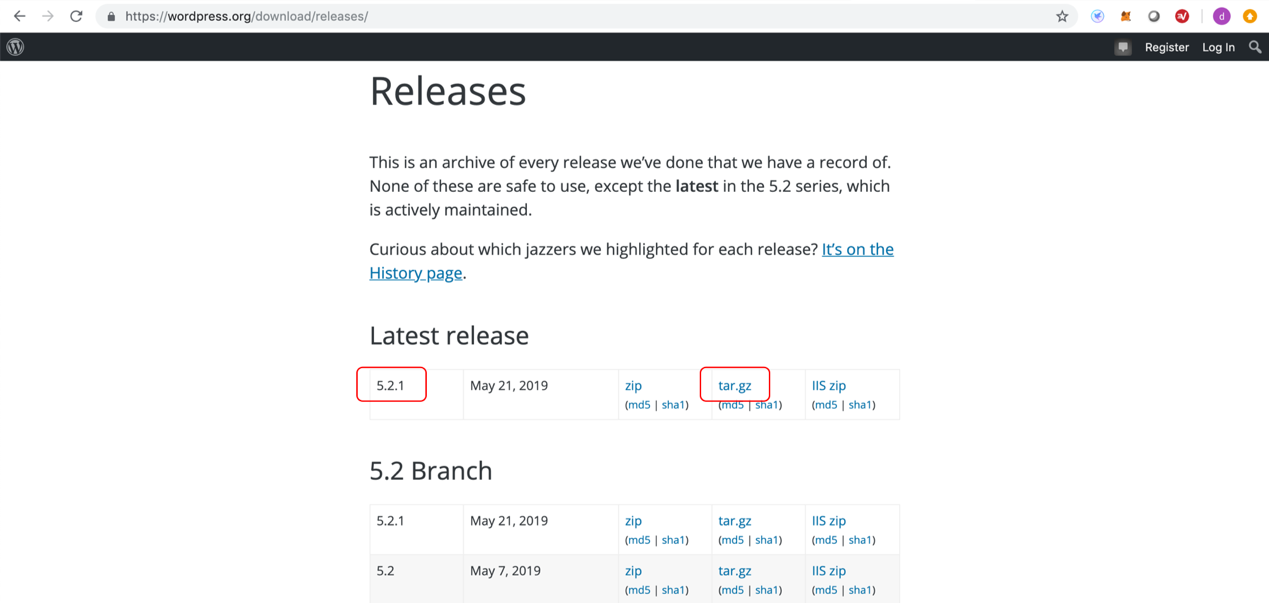Download Latest release tar.gz
The width and height of the screenshot is (1269, 603).
pyautogui.click(x=735, y=385)
